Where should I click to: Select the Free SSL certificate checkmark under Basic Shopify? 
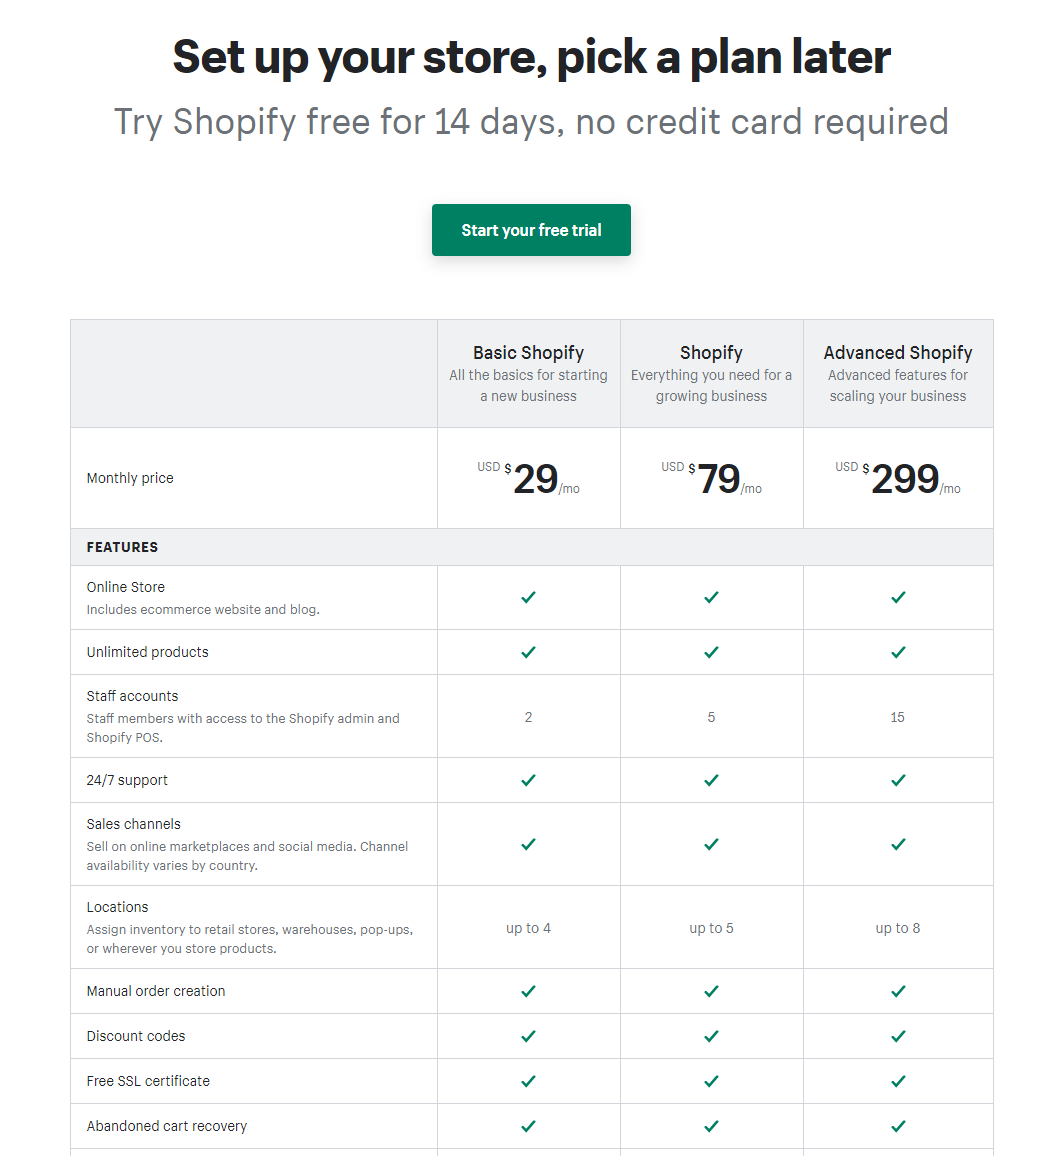tap(528, 1082)
